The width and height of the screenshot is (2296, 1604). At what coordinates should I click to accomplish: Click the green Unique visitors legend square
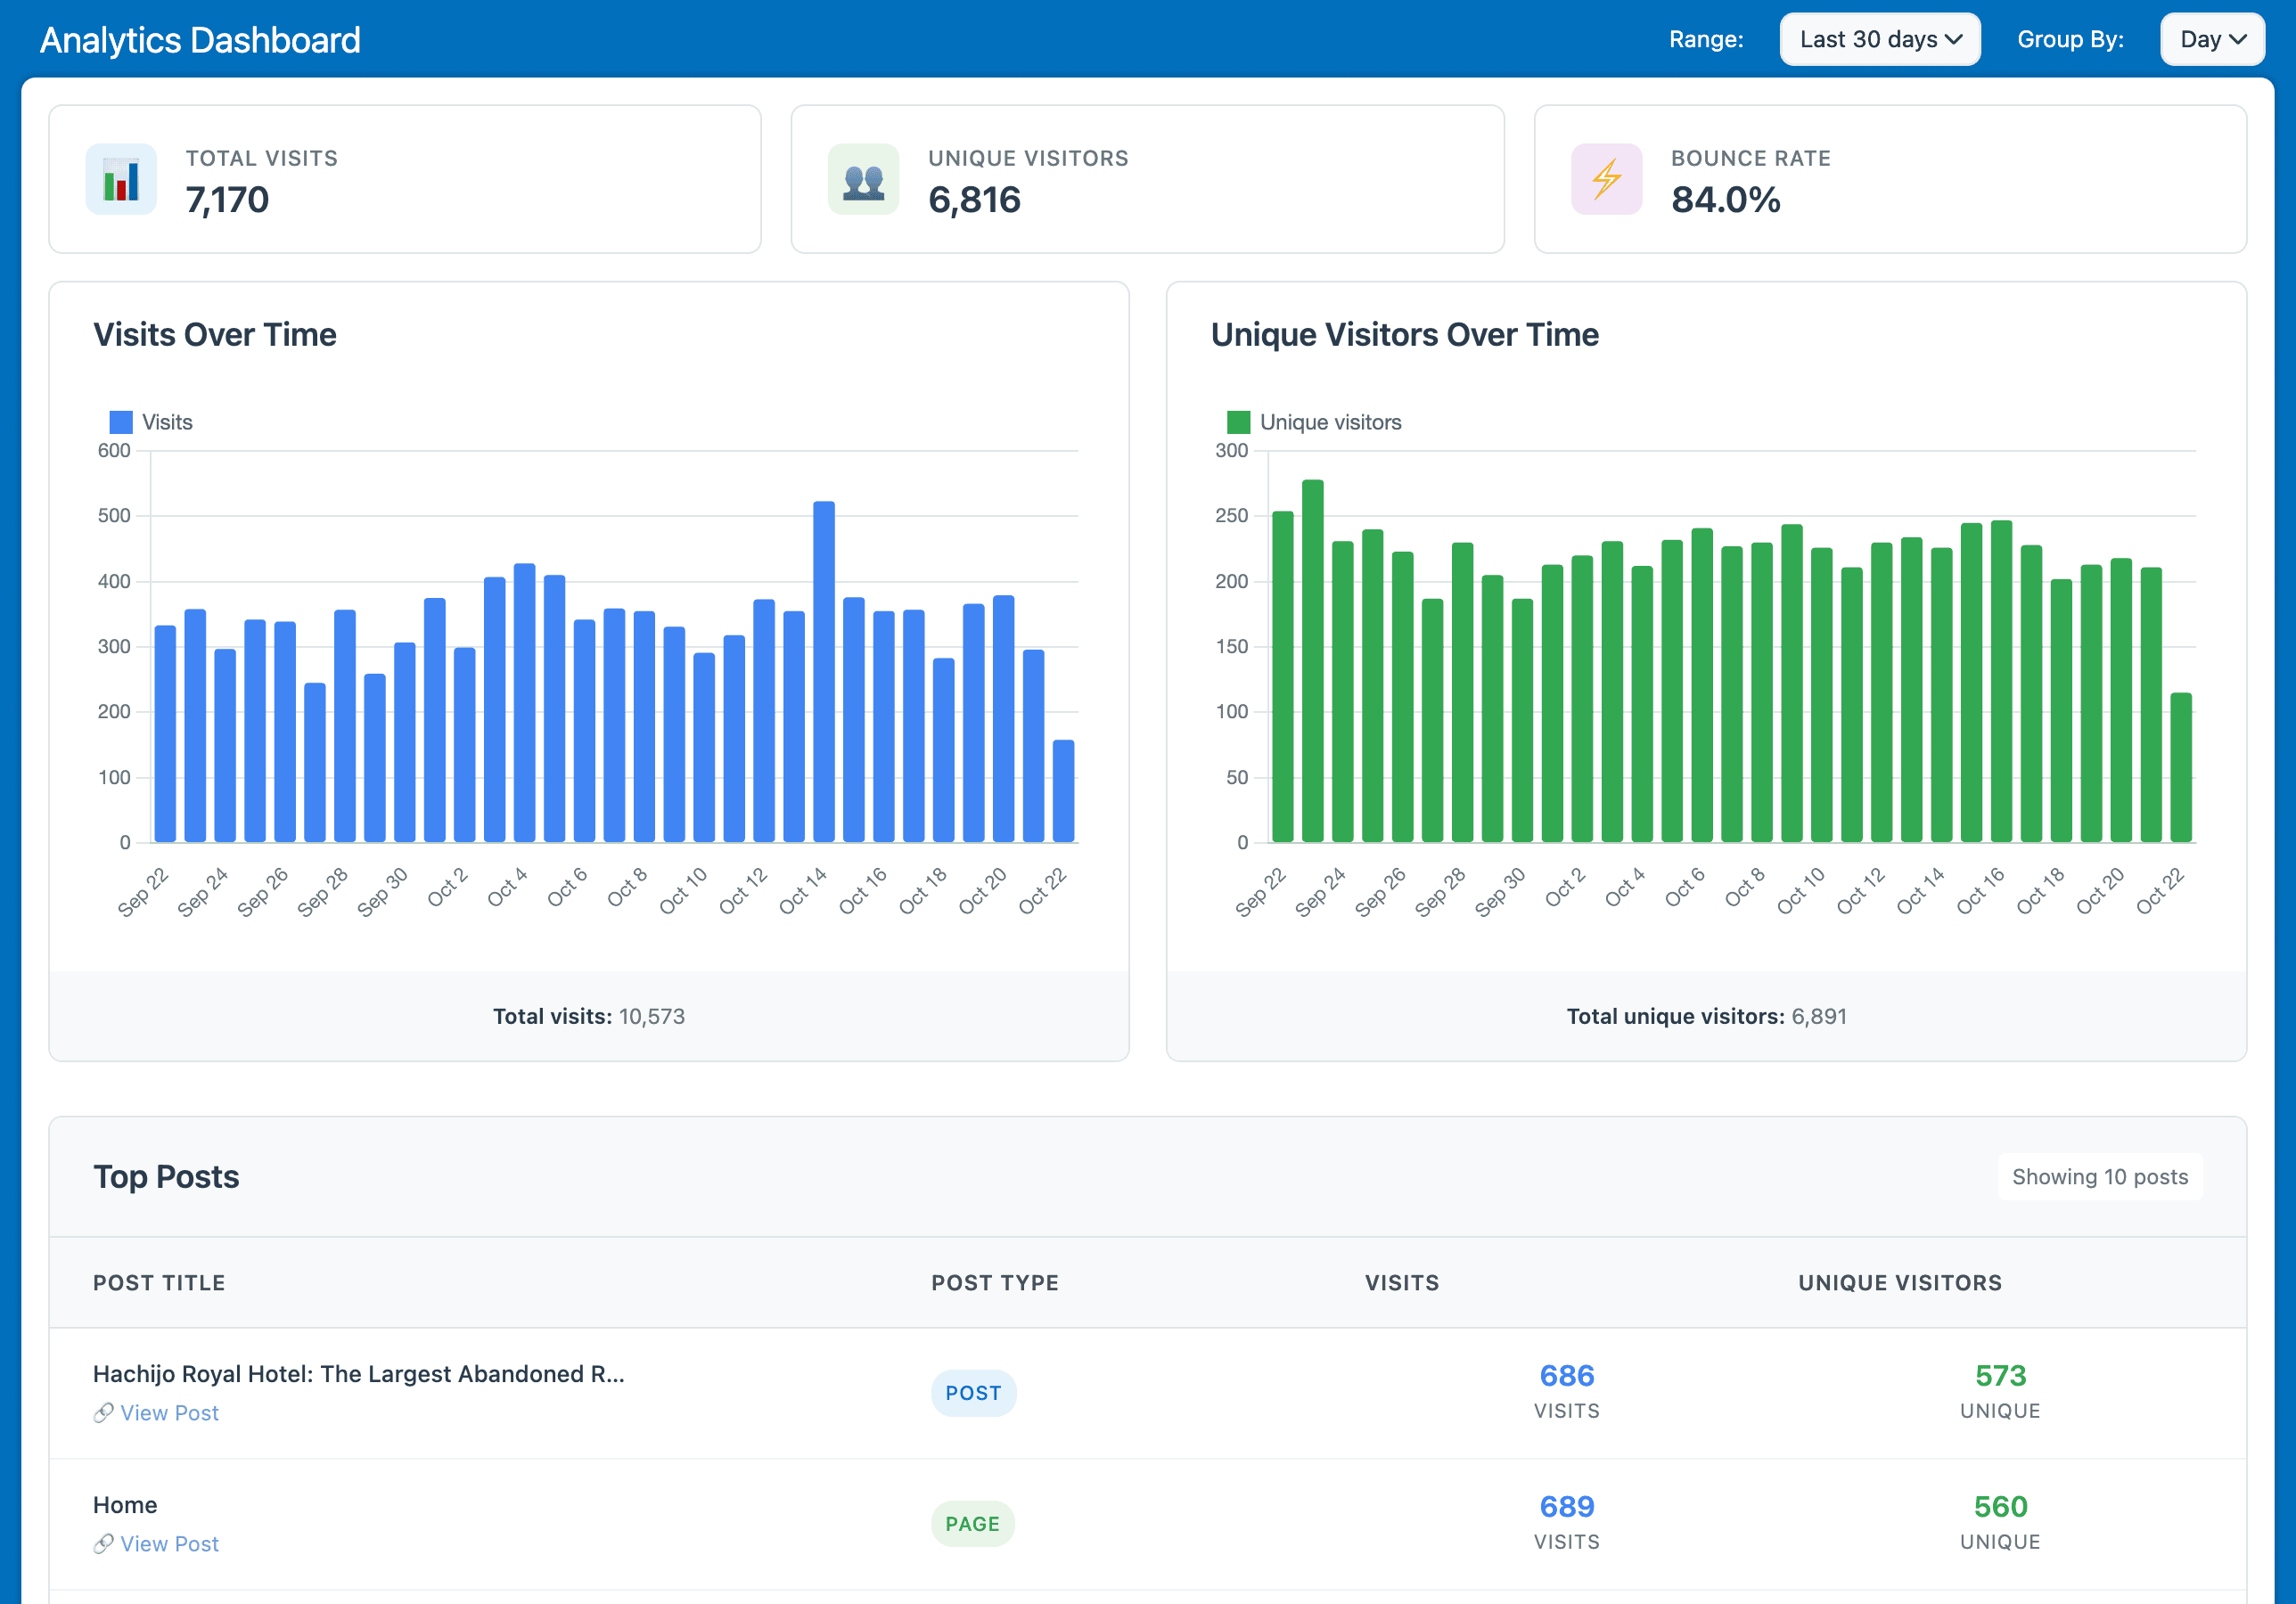[x=1240, y=421]
